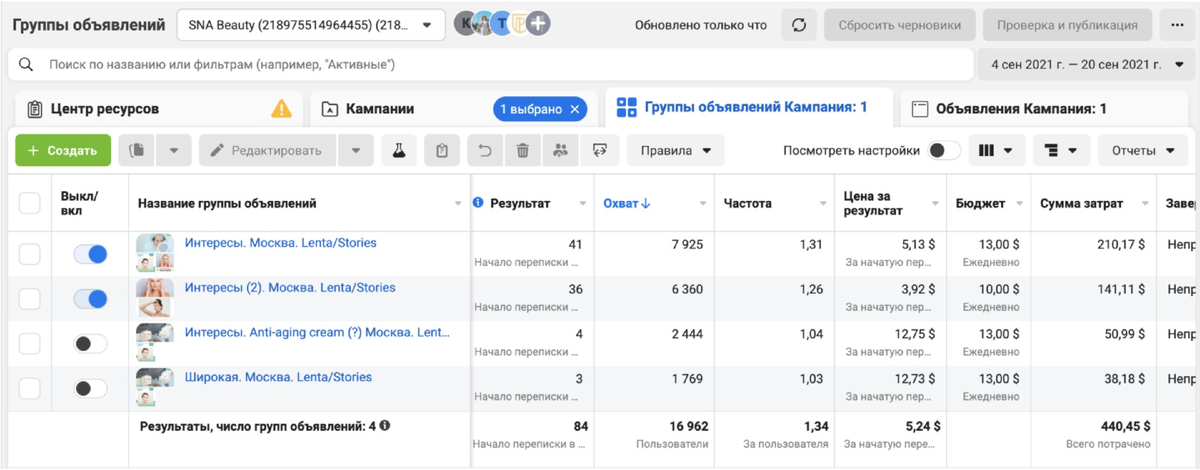Open Широкая. Москва. Lenta/Stories link
Screen dimensions: 1200x470
tap(278, 377)
